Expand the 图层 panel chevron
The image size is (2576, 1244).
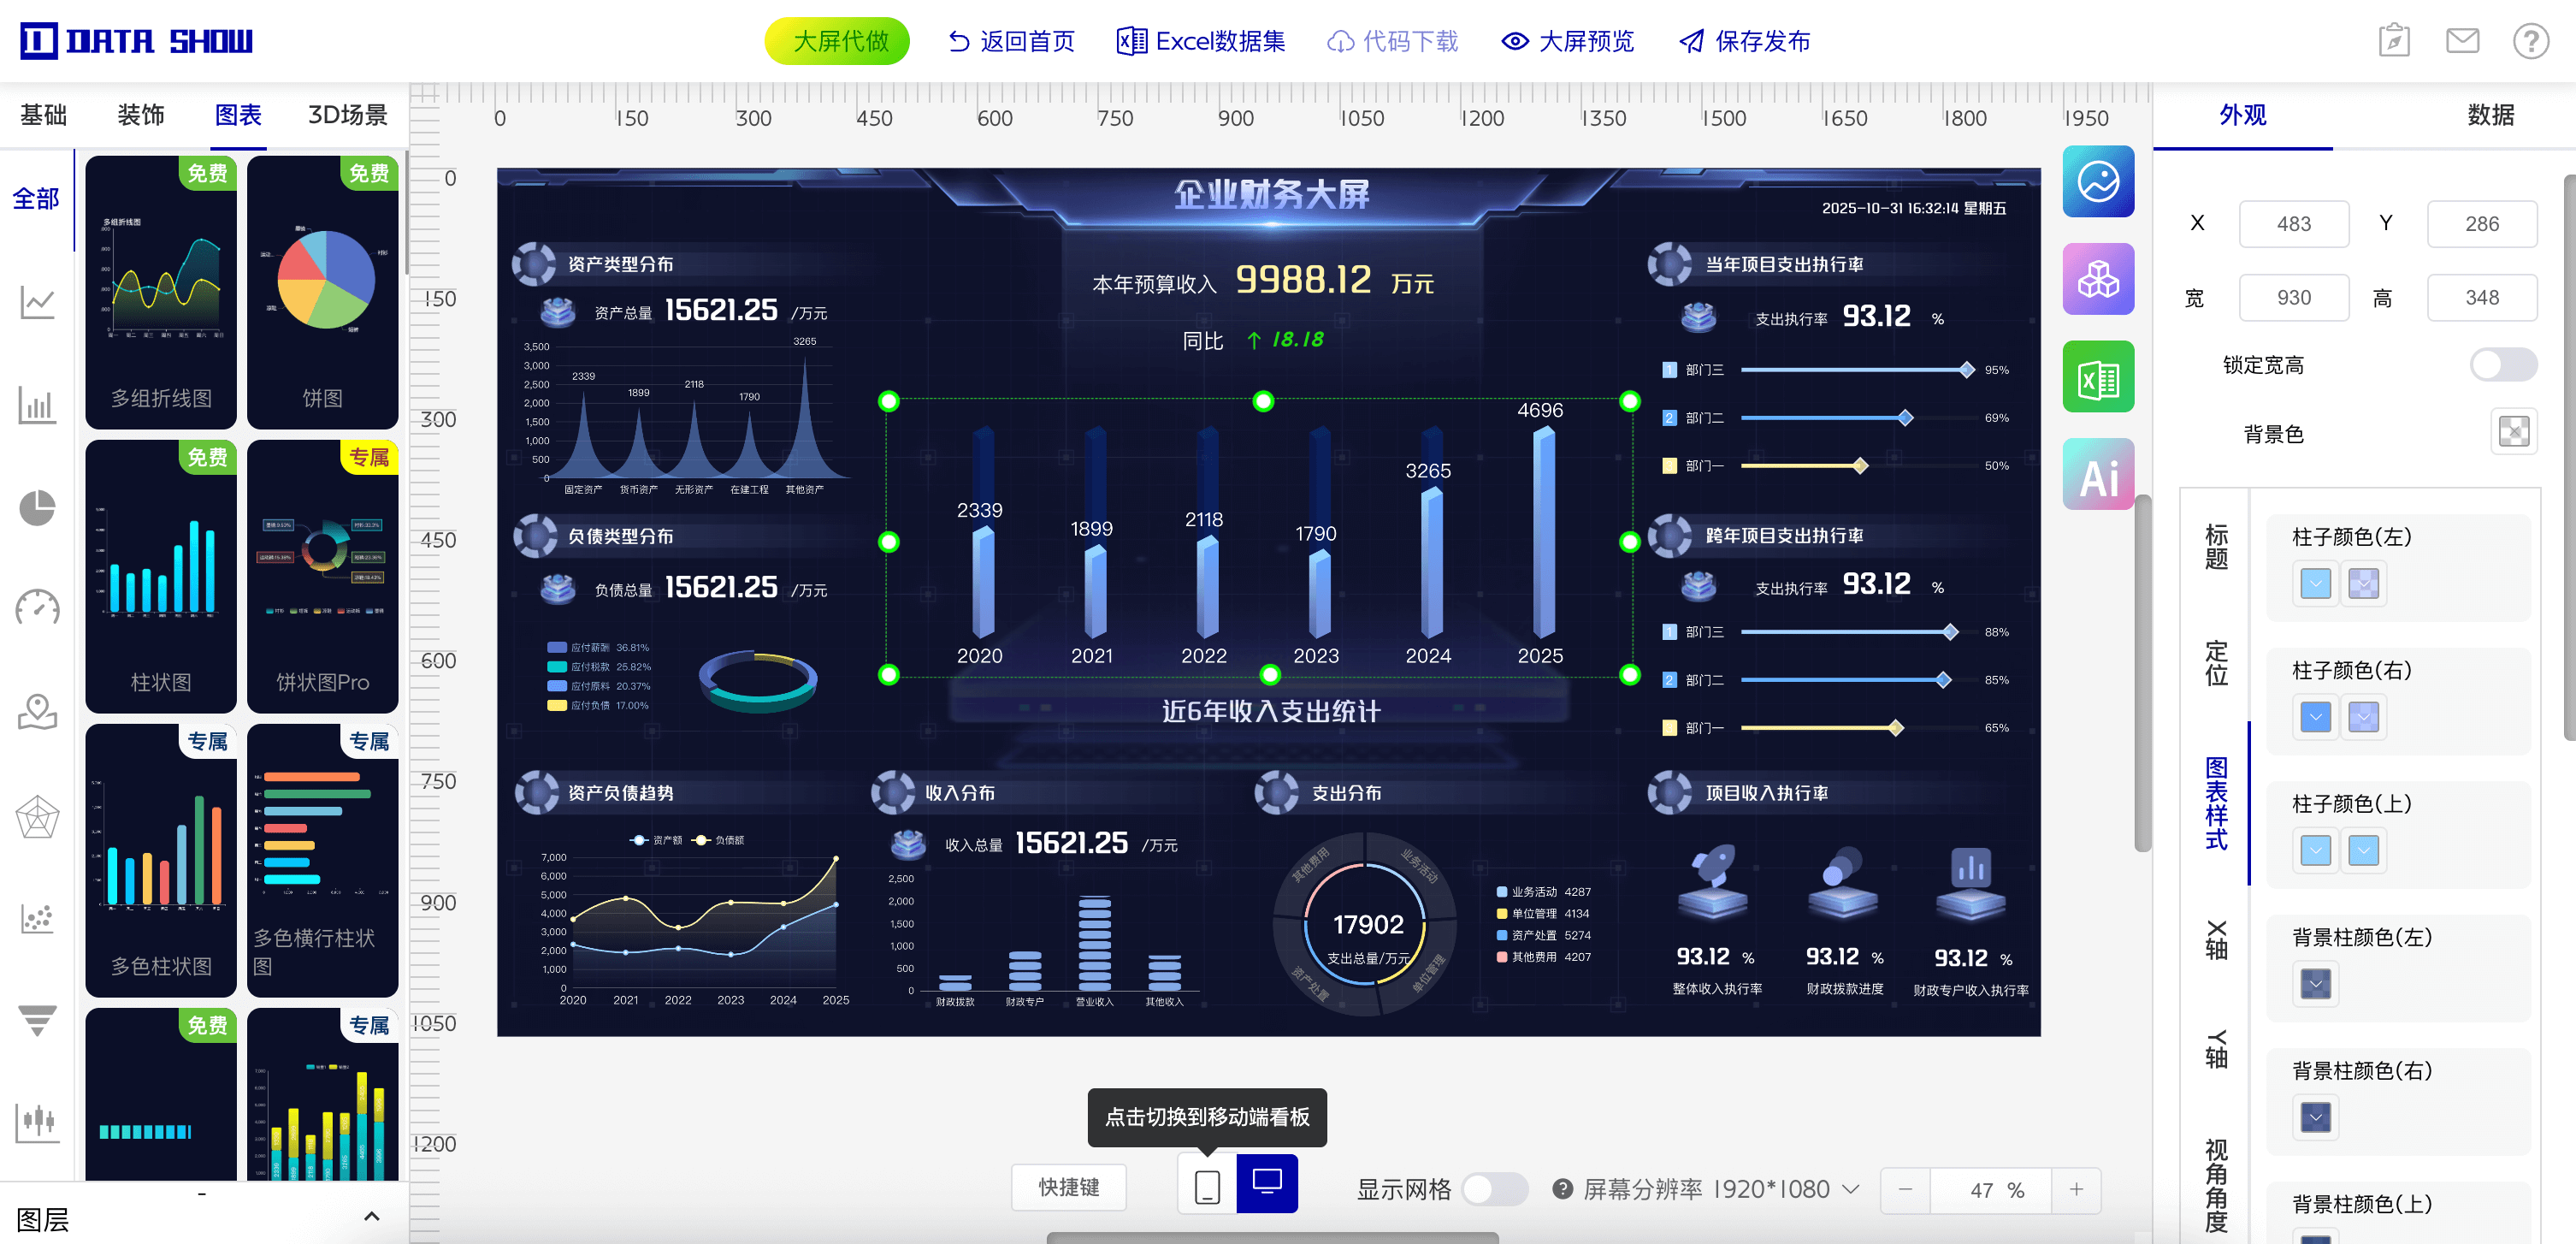point(371,1216)
